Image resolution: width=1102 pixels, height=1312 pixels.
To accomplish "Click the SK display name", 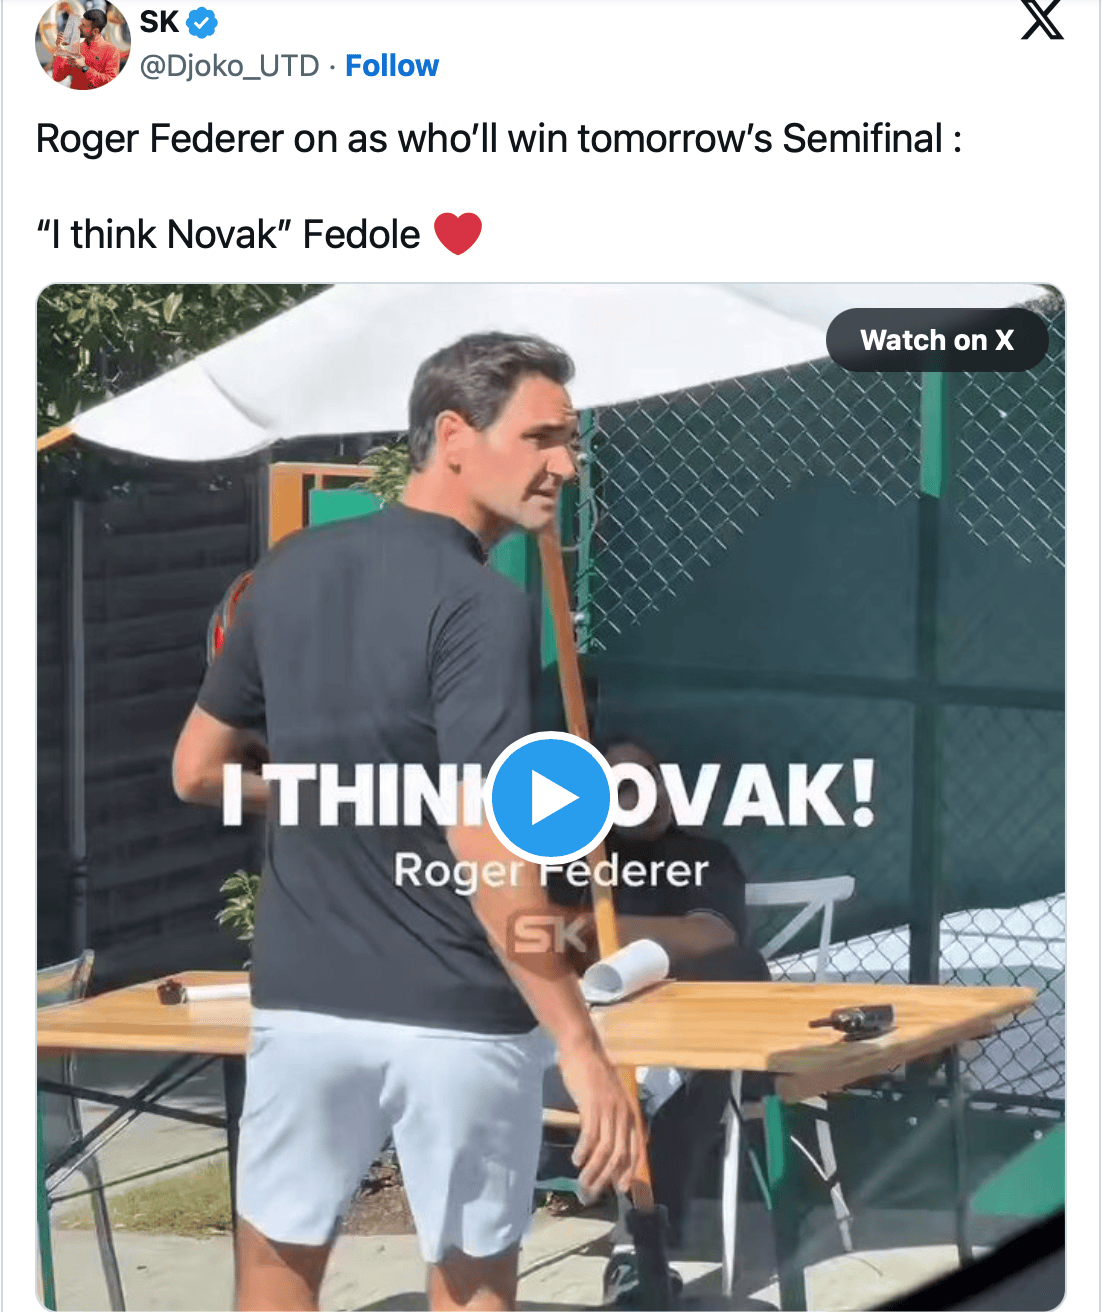I will pos(159,21).
